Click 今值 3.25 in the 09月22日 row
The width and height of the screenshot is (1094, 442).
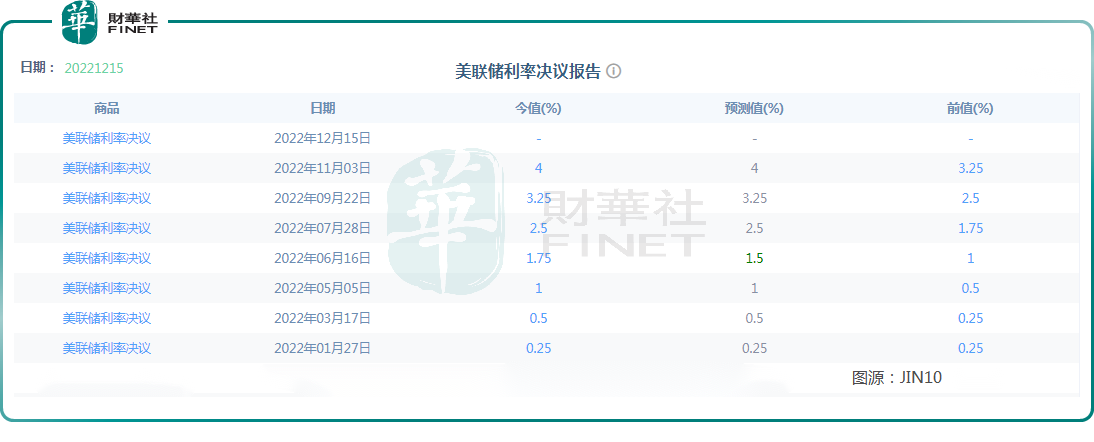tap(539, 198)
